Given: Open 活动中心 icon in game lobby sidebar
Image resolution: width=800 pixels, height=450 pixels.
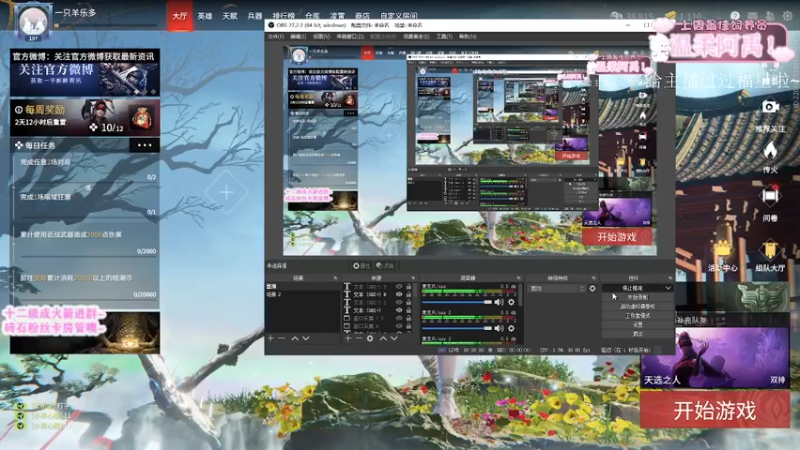Looking at the screenshot, I should pos(723,250).
